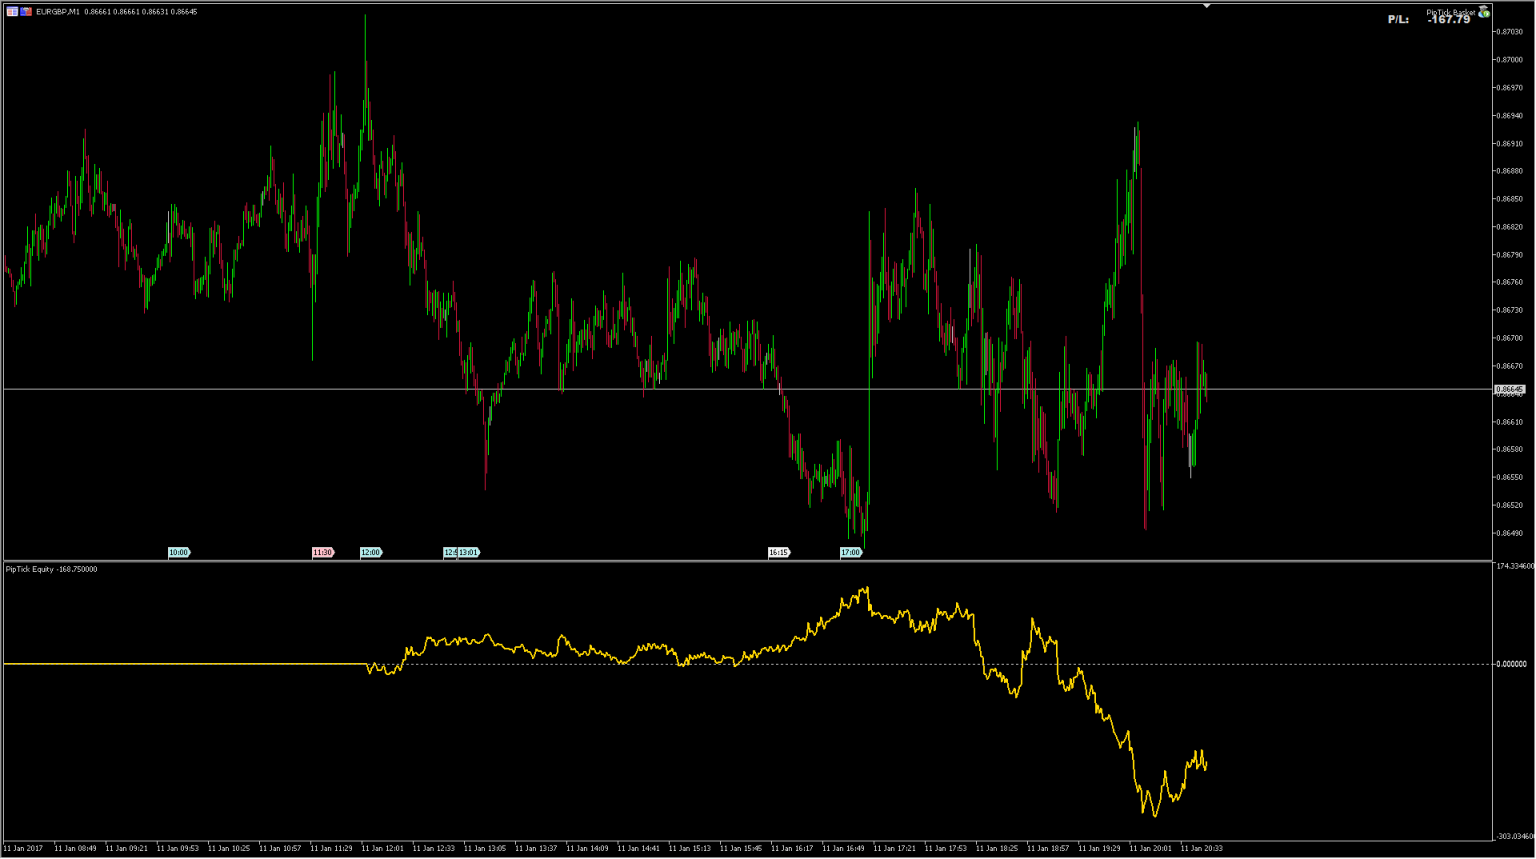Click the depth of market icon beside EURGBP
The width and height of the screenshot is (1536, 859).
click(27, 11)
